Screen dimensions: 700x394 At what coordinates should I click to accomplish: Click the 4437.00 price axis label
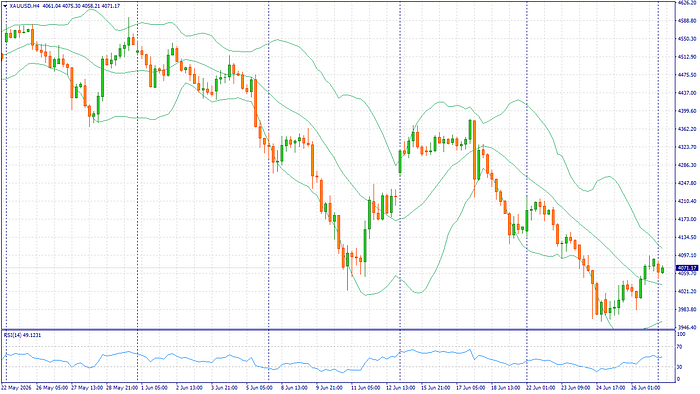(x=687, y=93)
